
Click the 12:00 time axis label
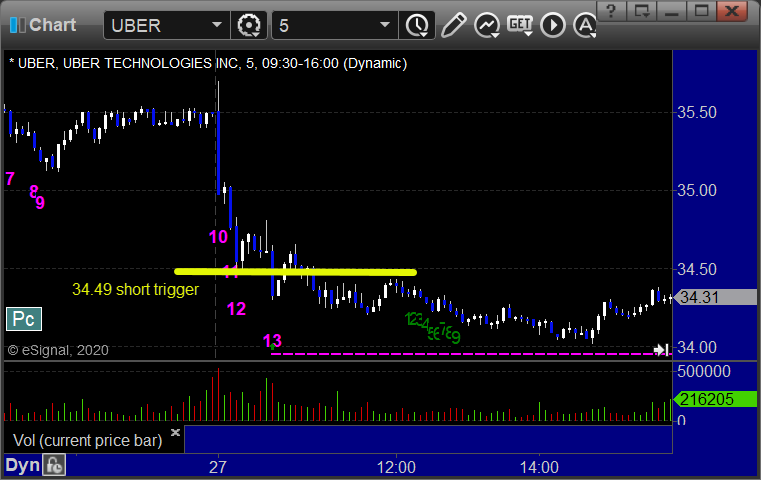(396, 467)
